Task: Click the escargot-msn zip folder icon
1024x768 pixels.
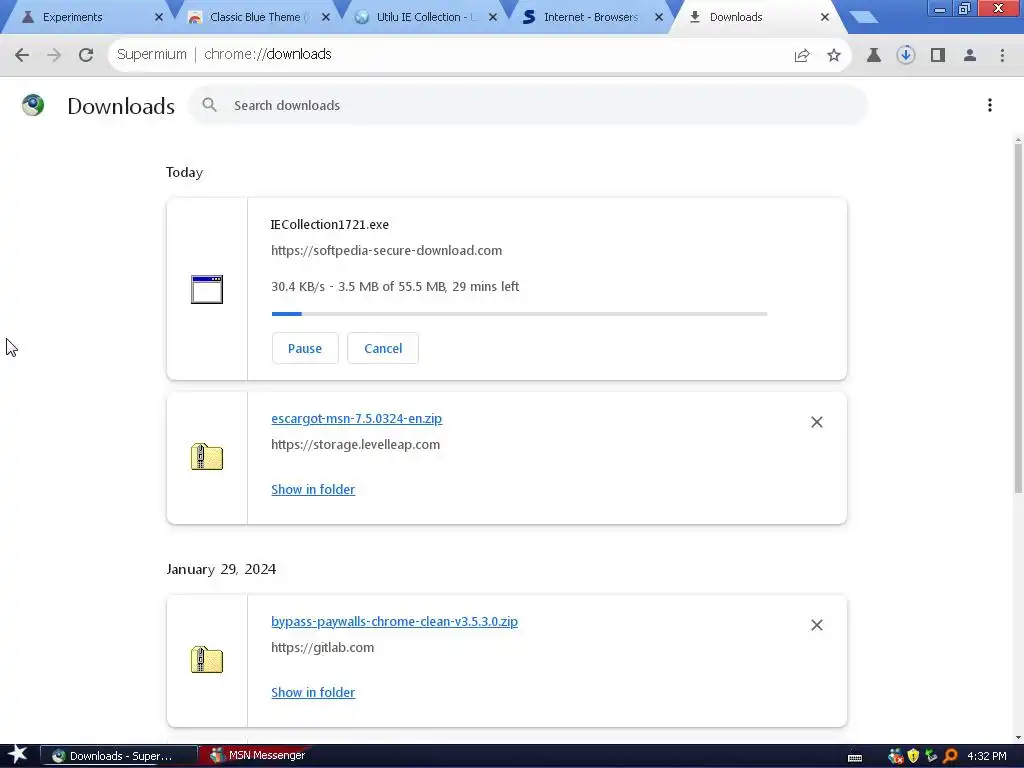Action: coord(207,456)
